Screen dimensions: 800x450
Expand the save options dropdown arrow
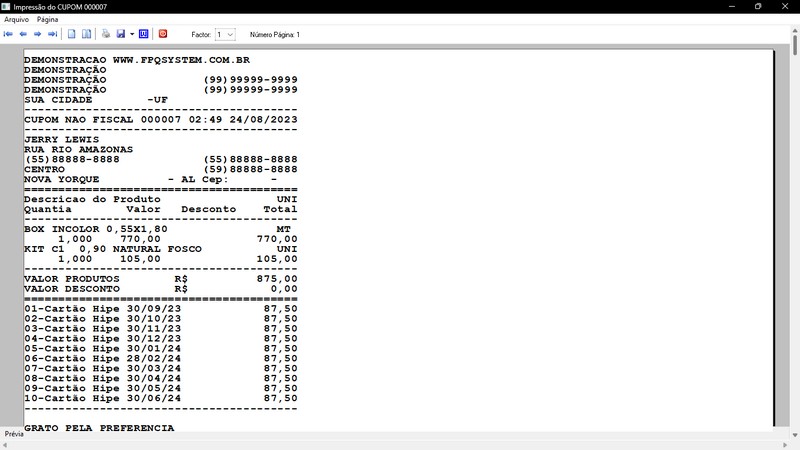click(x=132, y=34)
